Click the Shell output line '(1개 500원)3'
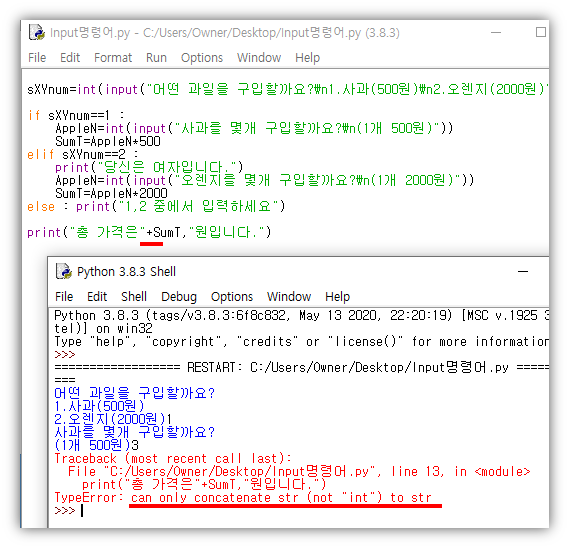 (97, 445)
